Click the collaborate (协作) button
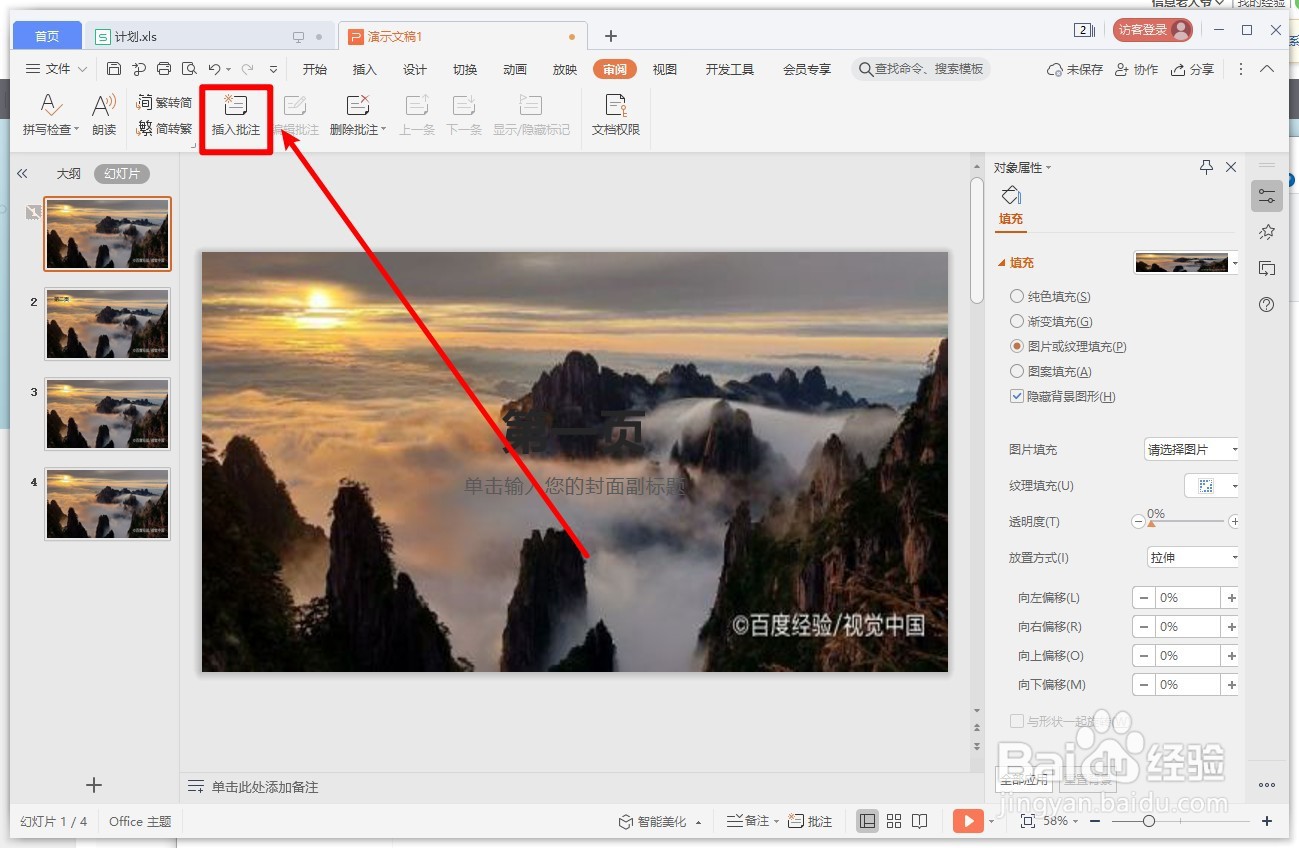1299x848 pixels. click(1137, 69)
